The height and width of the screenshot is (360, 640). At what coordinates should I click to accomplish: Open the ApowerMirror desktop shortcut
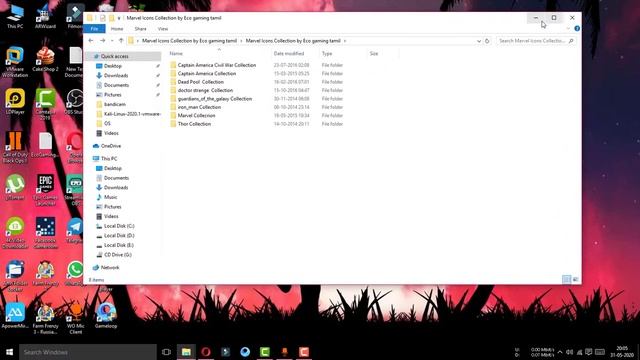15,316
